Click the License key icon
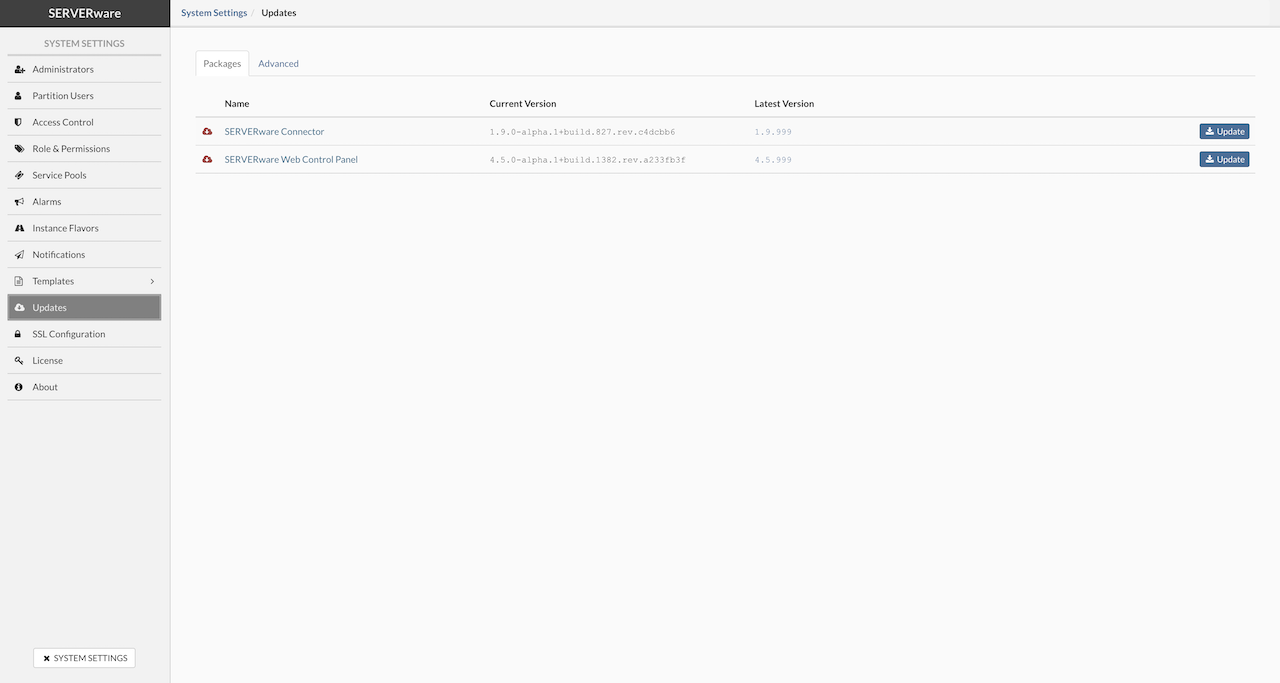This screenshot has width=1280, height=683. (19, 361)
